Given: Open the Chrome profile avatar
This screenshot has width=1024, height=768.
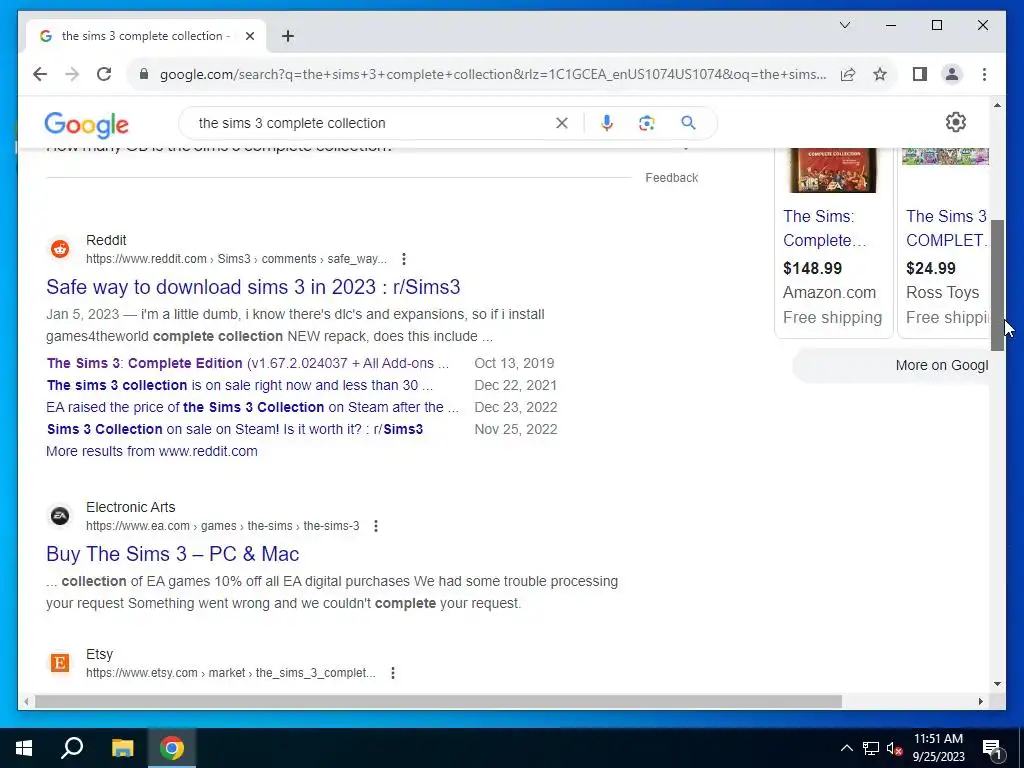Looking at the screenshot, I should 952,74.
